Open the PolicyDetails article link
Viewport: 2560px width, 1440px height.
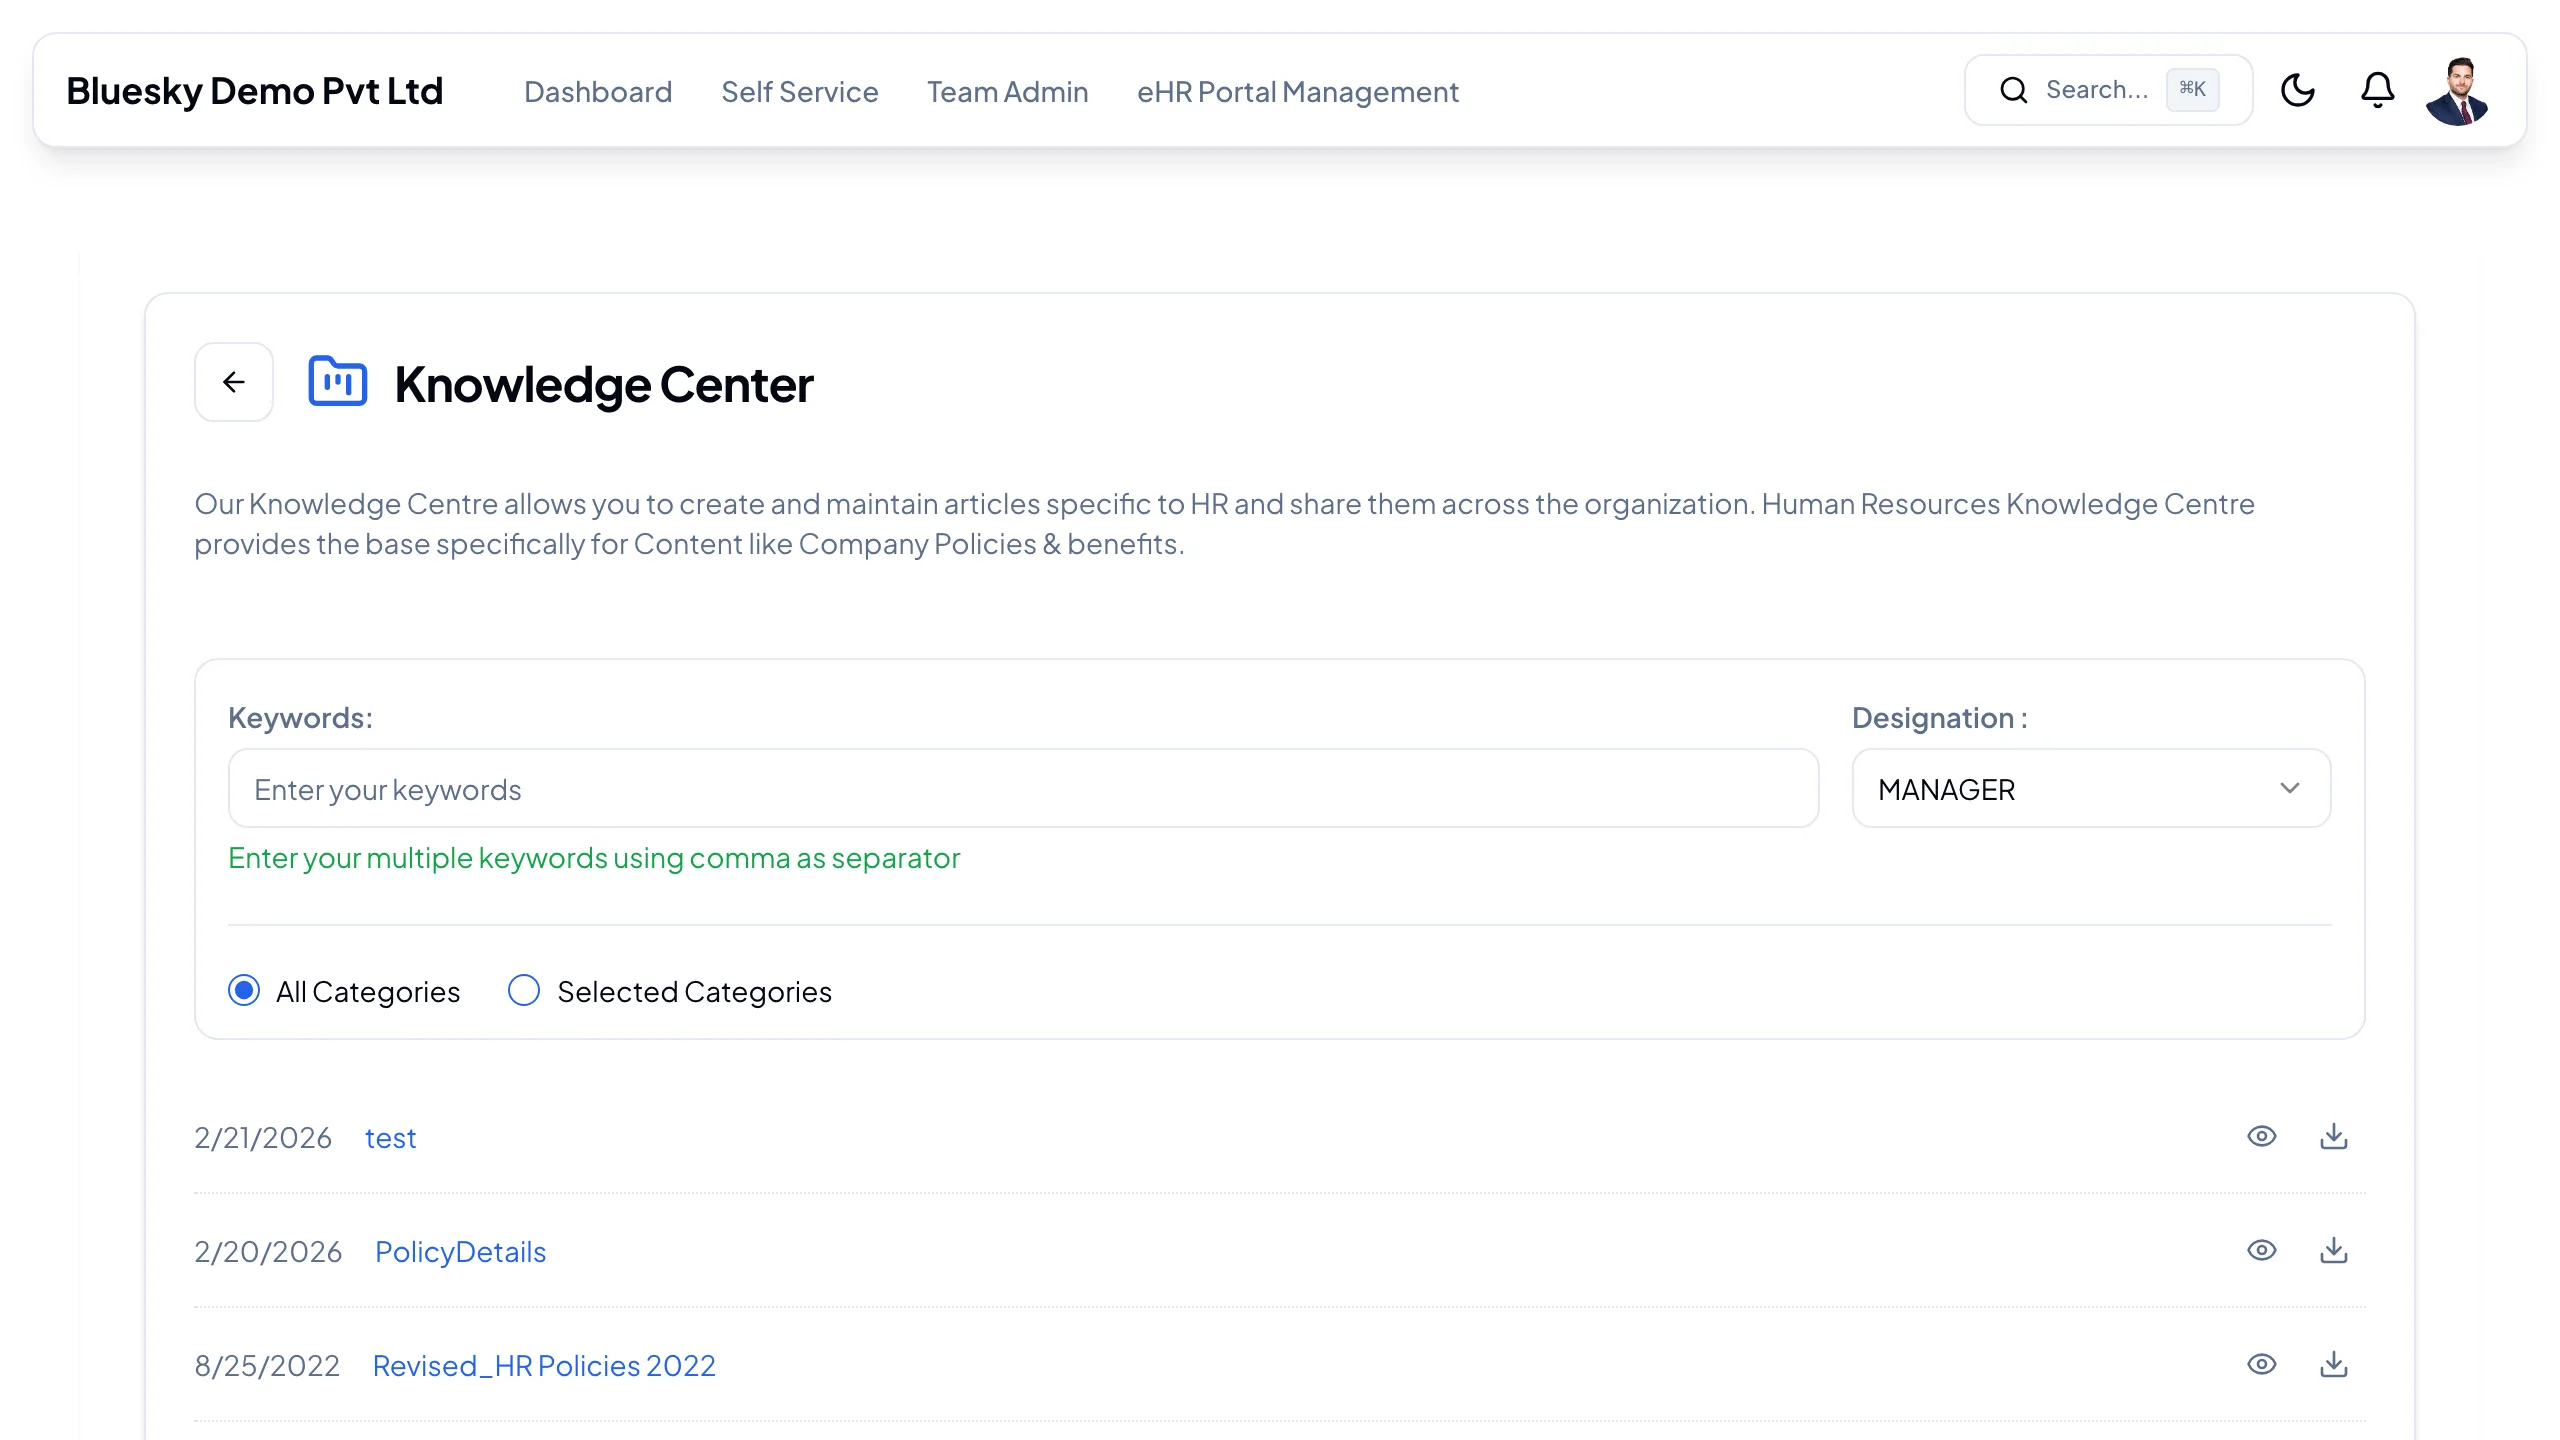click(x=460, y=1252)
